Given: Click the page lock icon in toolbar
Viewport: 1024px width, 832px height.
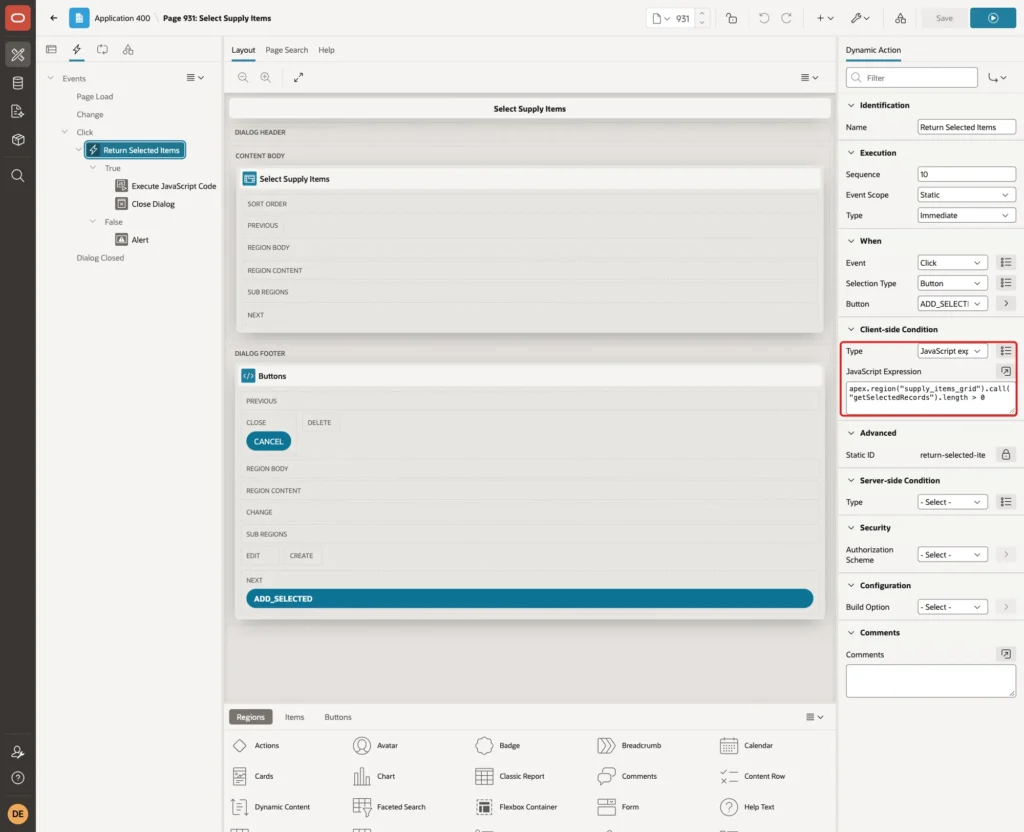Looking at the screenshot, I should [x=731, y=18].
